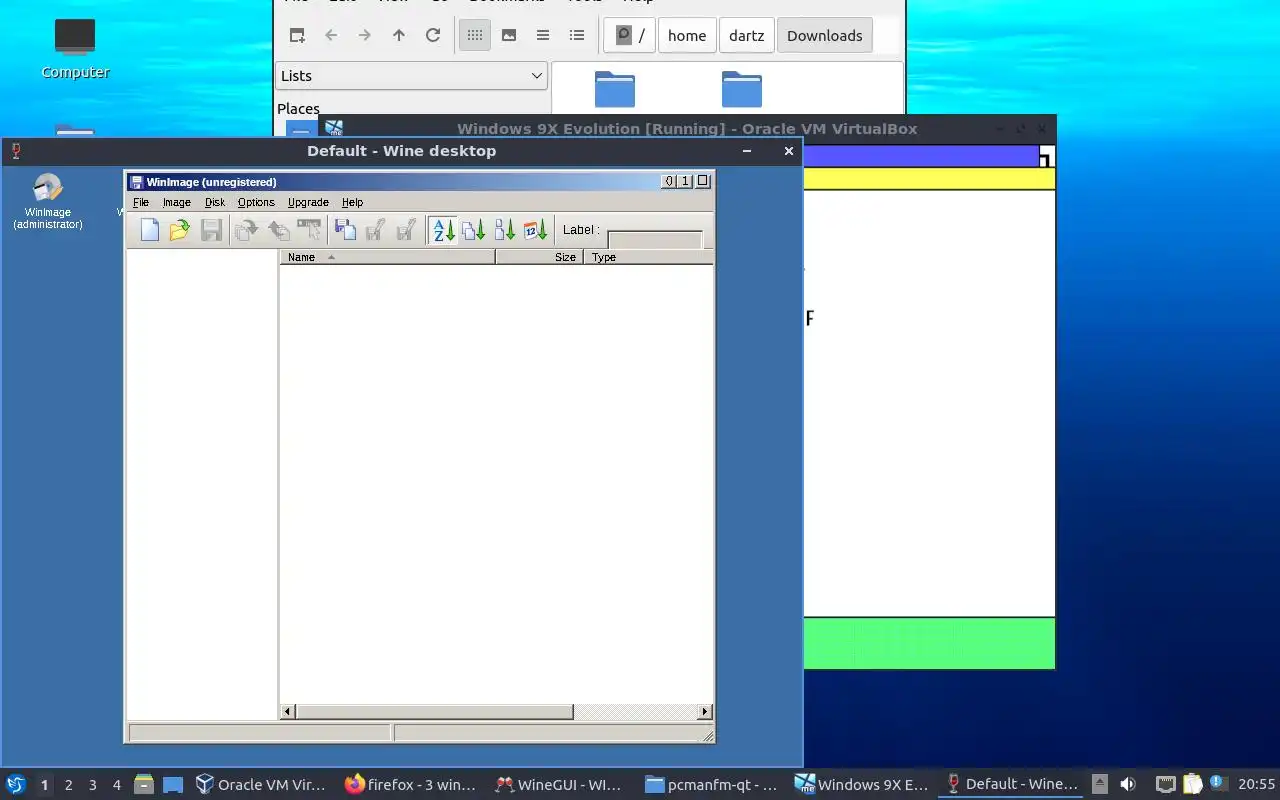The height and width of the screenshot is (800, 1280).
Task: Click show desktop icon in the taskbar
Action: tap(173, 785)
